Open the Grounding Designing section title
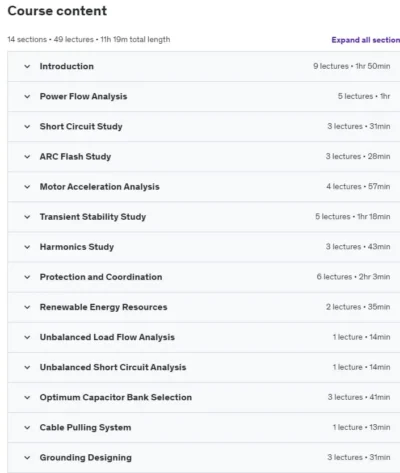The width and height of the screenshot is (400, 473). 86,457
